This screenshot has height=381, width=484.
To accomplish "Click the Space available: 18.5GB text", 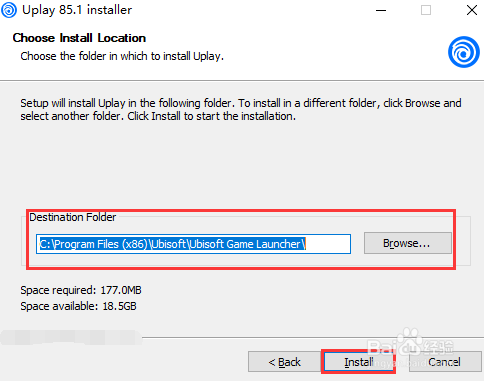I will pyautogui.click(x=78, y=306).
